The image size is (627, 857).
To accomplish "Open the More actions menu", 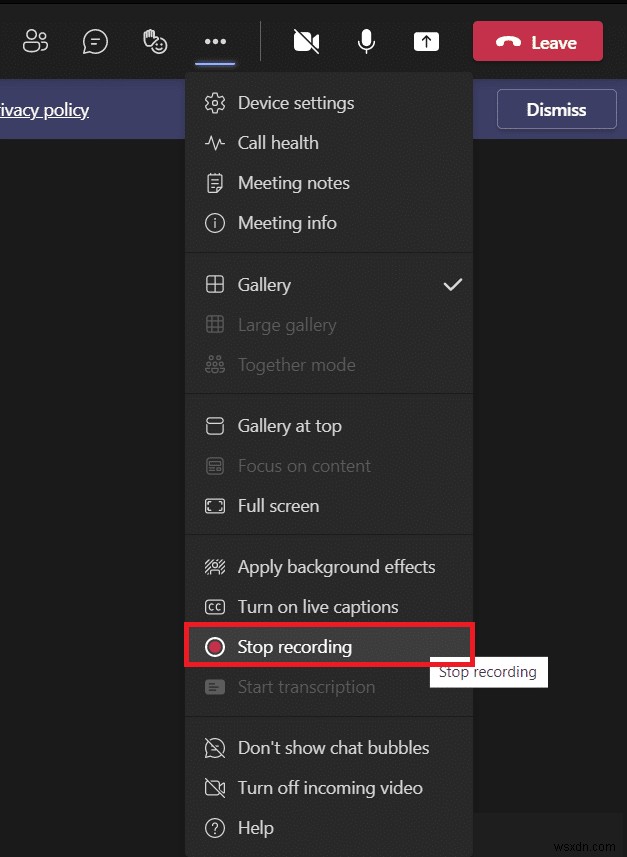I will tap(213, 41).
